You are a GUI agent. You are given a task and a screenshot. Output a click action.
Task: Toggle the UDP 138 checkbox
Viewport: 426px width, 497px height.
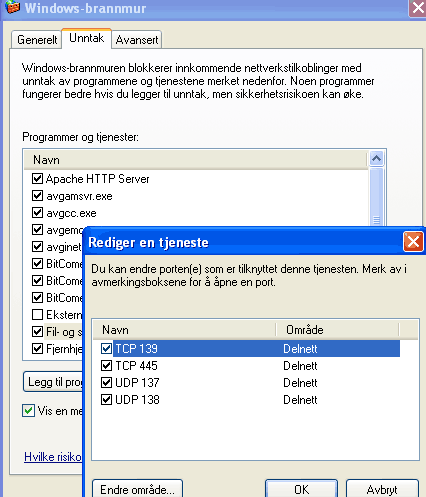point(106,399)
